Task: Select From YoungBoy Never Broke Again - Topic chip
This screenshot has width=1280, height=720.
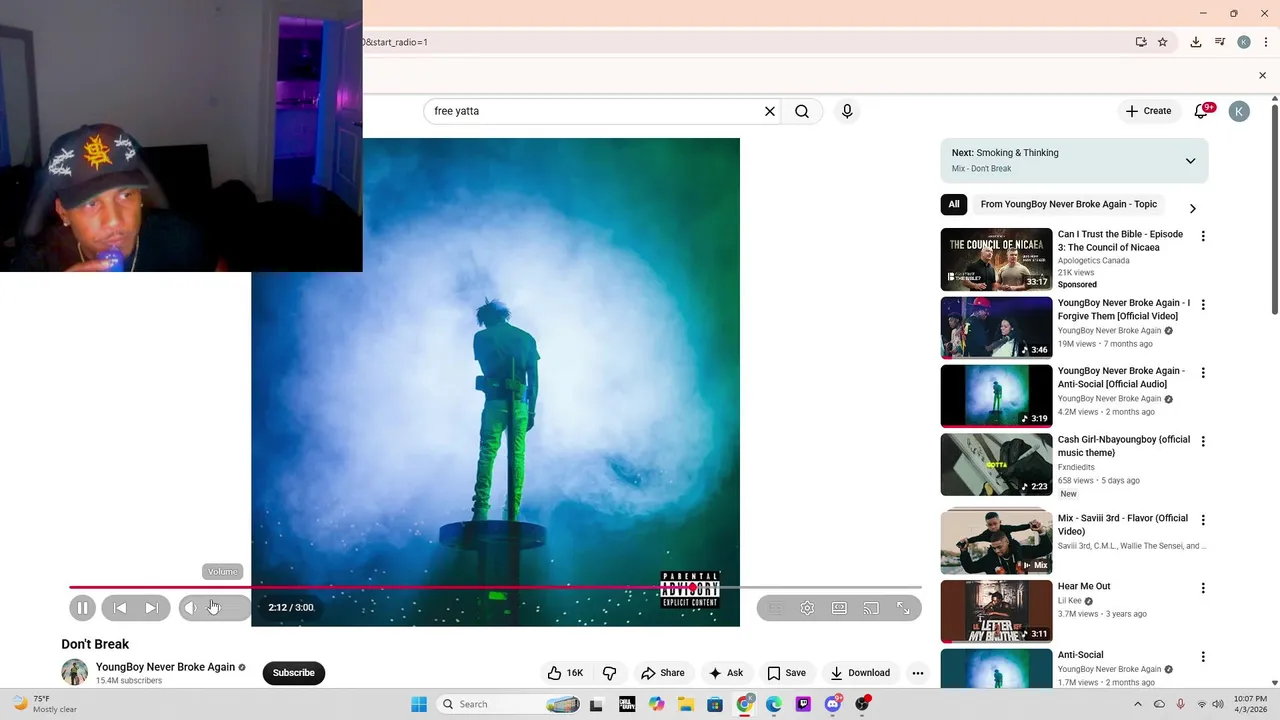Action: [1069, 204]
